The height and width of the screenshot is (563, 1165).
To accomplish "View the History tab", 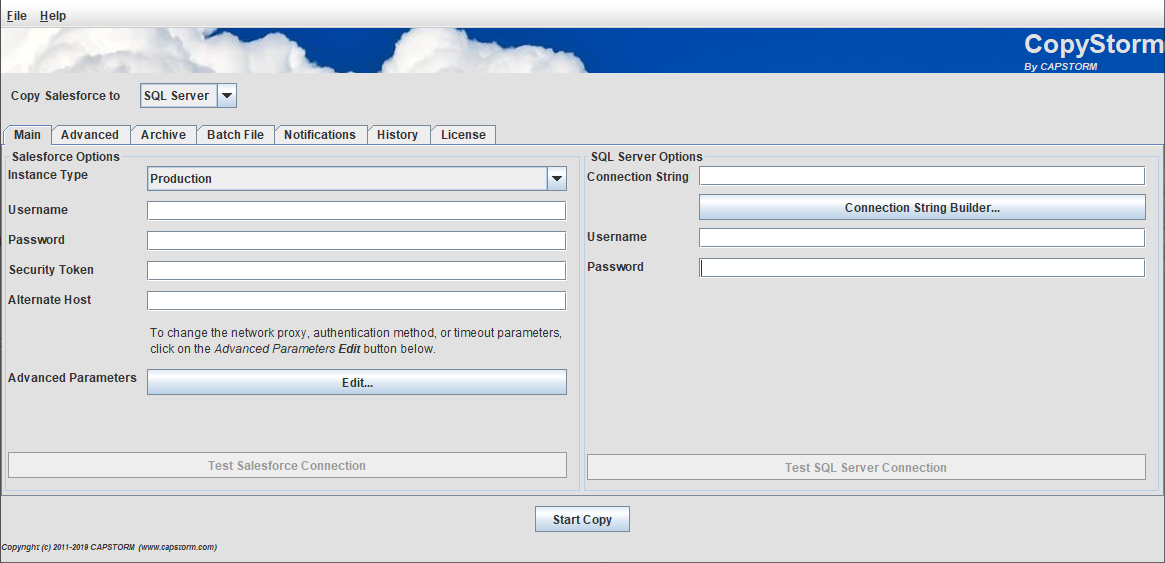I will click(397, 134).
